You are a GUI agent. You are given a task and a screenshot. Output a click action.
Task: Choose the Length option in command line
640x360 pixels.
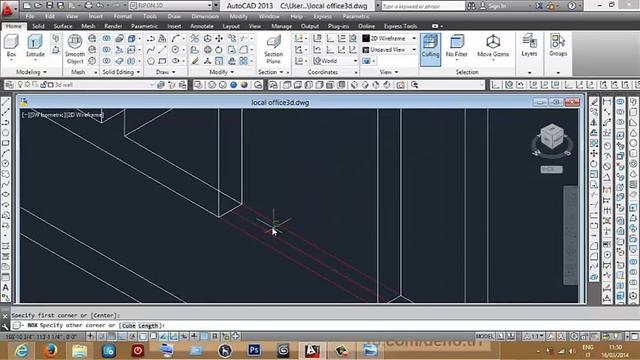(x=148, y=326)
